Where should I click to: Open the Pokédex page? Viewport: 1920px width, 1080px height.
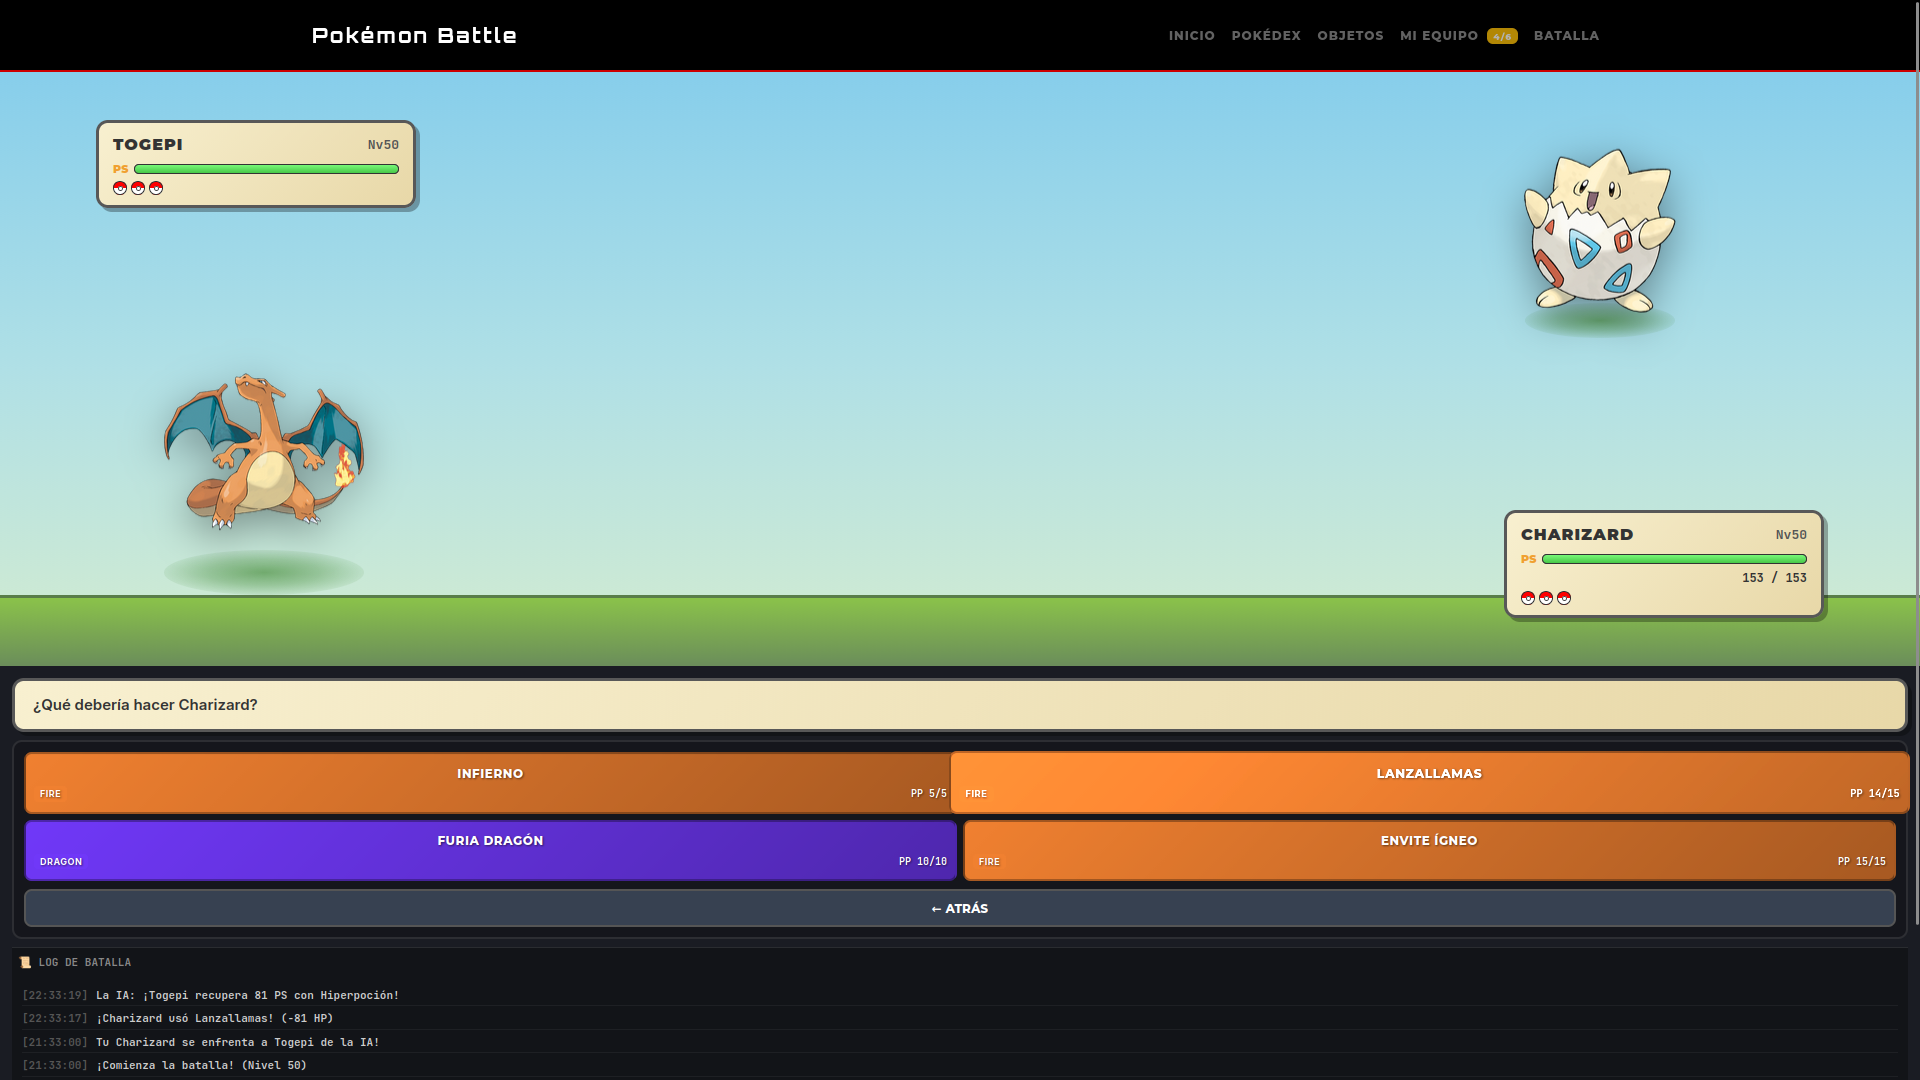[1266, 36]
